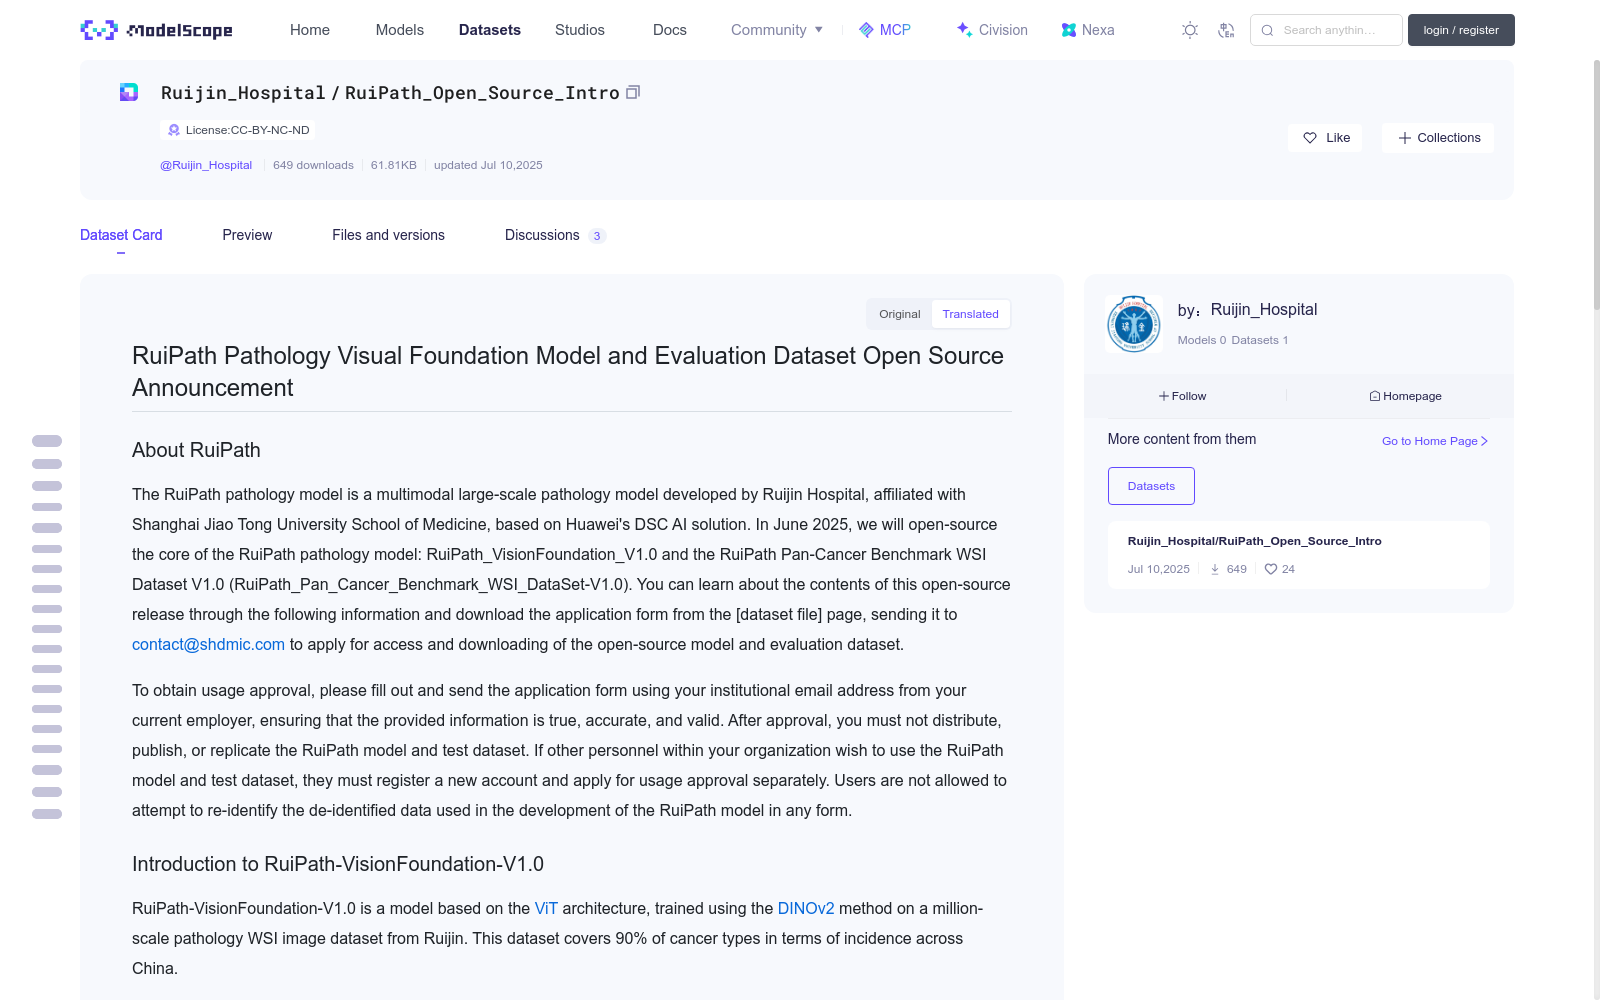
Task: Open the Files and versions tab
Action: click(388, 235)
